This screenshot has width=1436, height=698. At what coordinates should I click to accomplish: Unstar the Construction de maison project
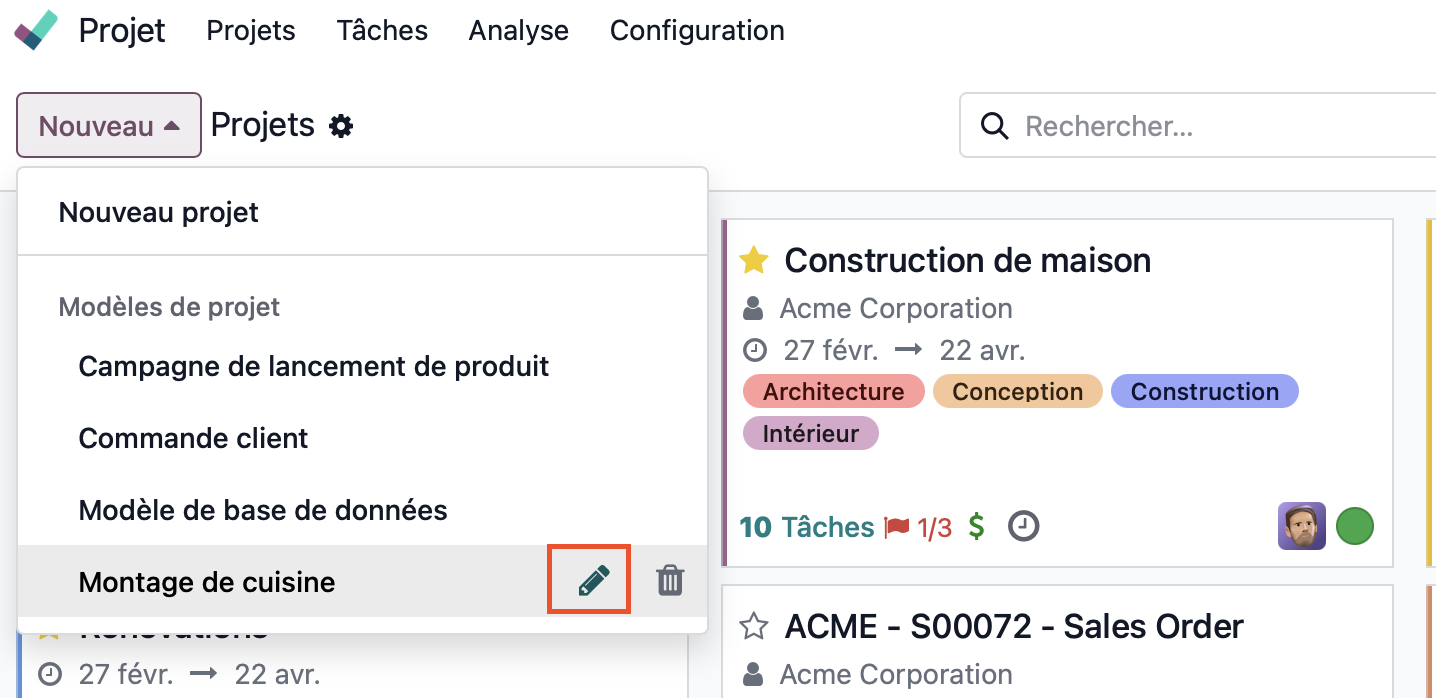(x=753, y=261)
